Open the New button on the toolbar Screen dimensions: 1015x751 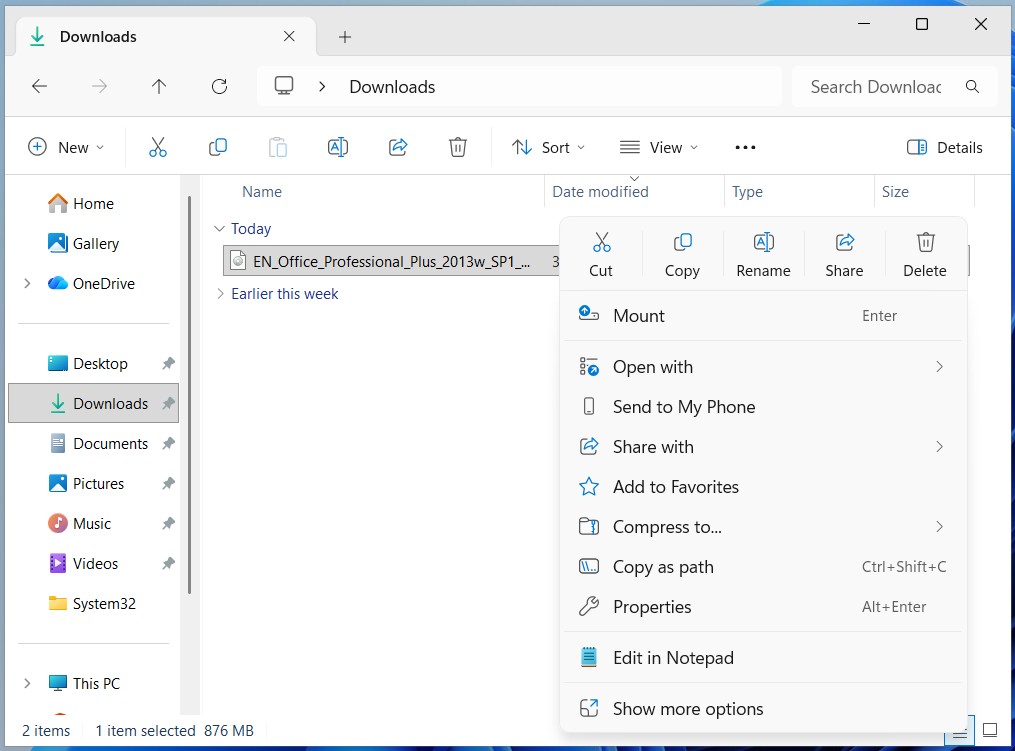(65, 147)
